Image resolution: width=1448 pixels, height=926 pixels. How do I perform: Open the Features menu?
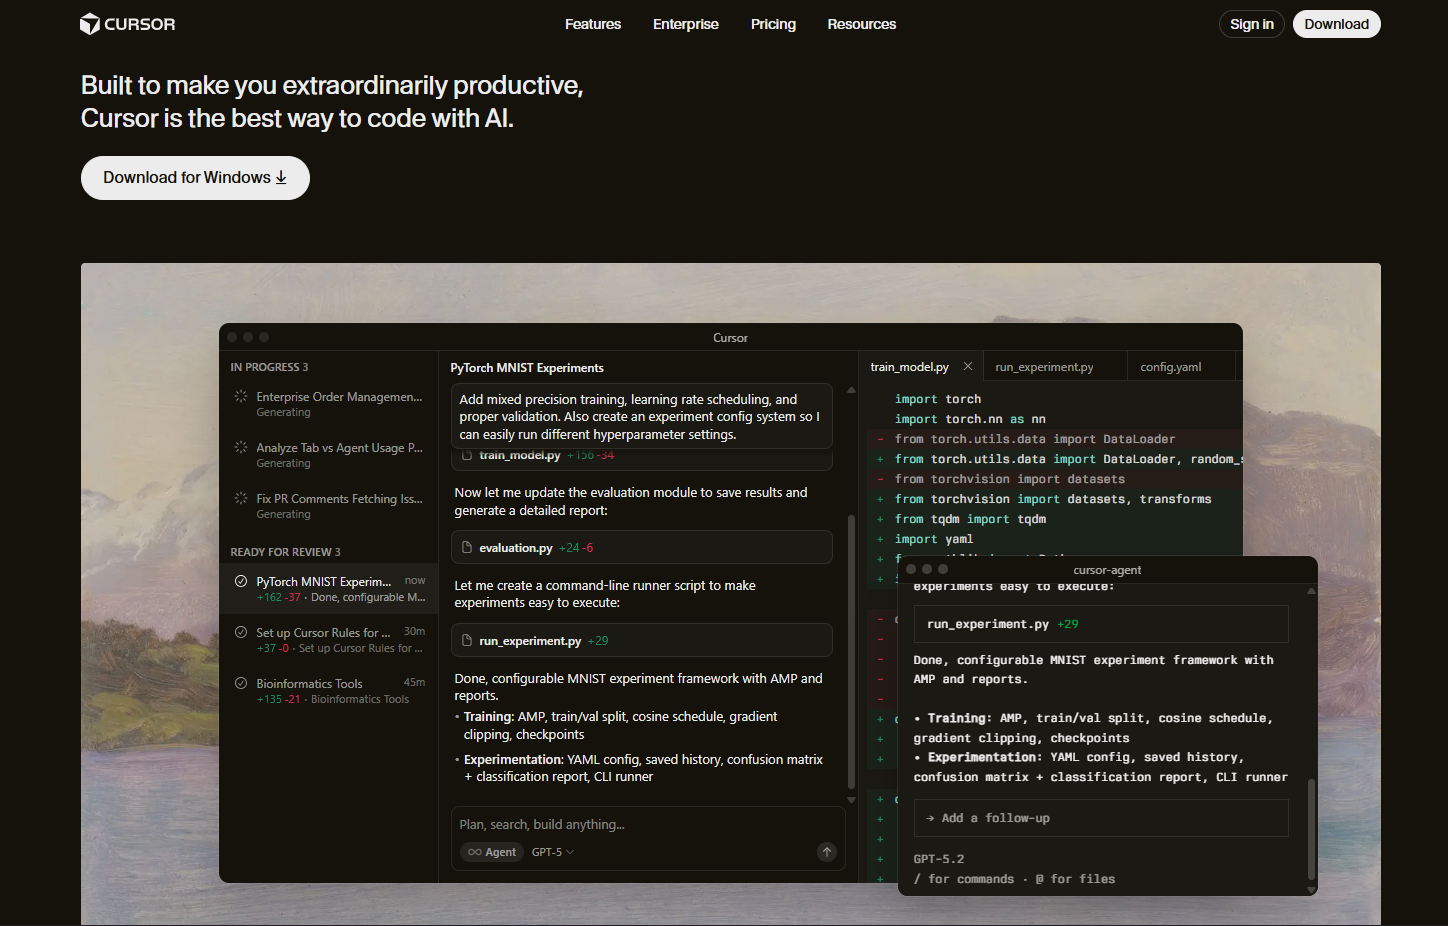[x=593, y=24]
